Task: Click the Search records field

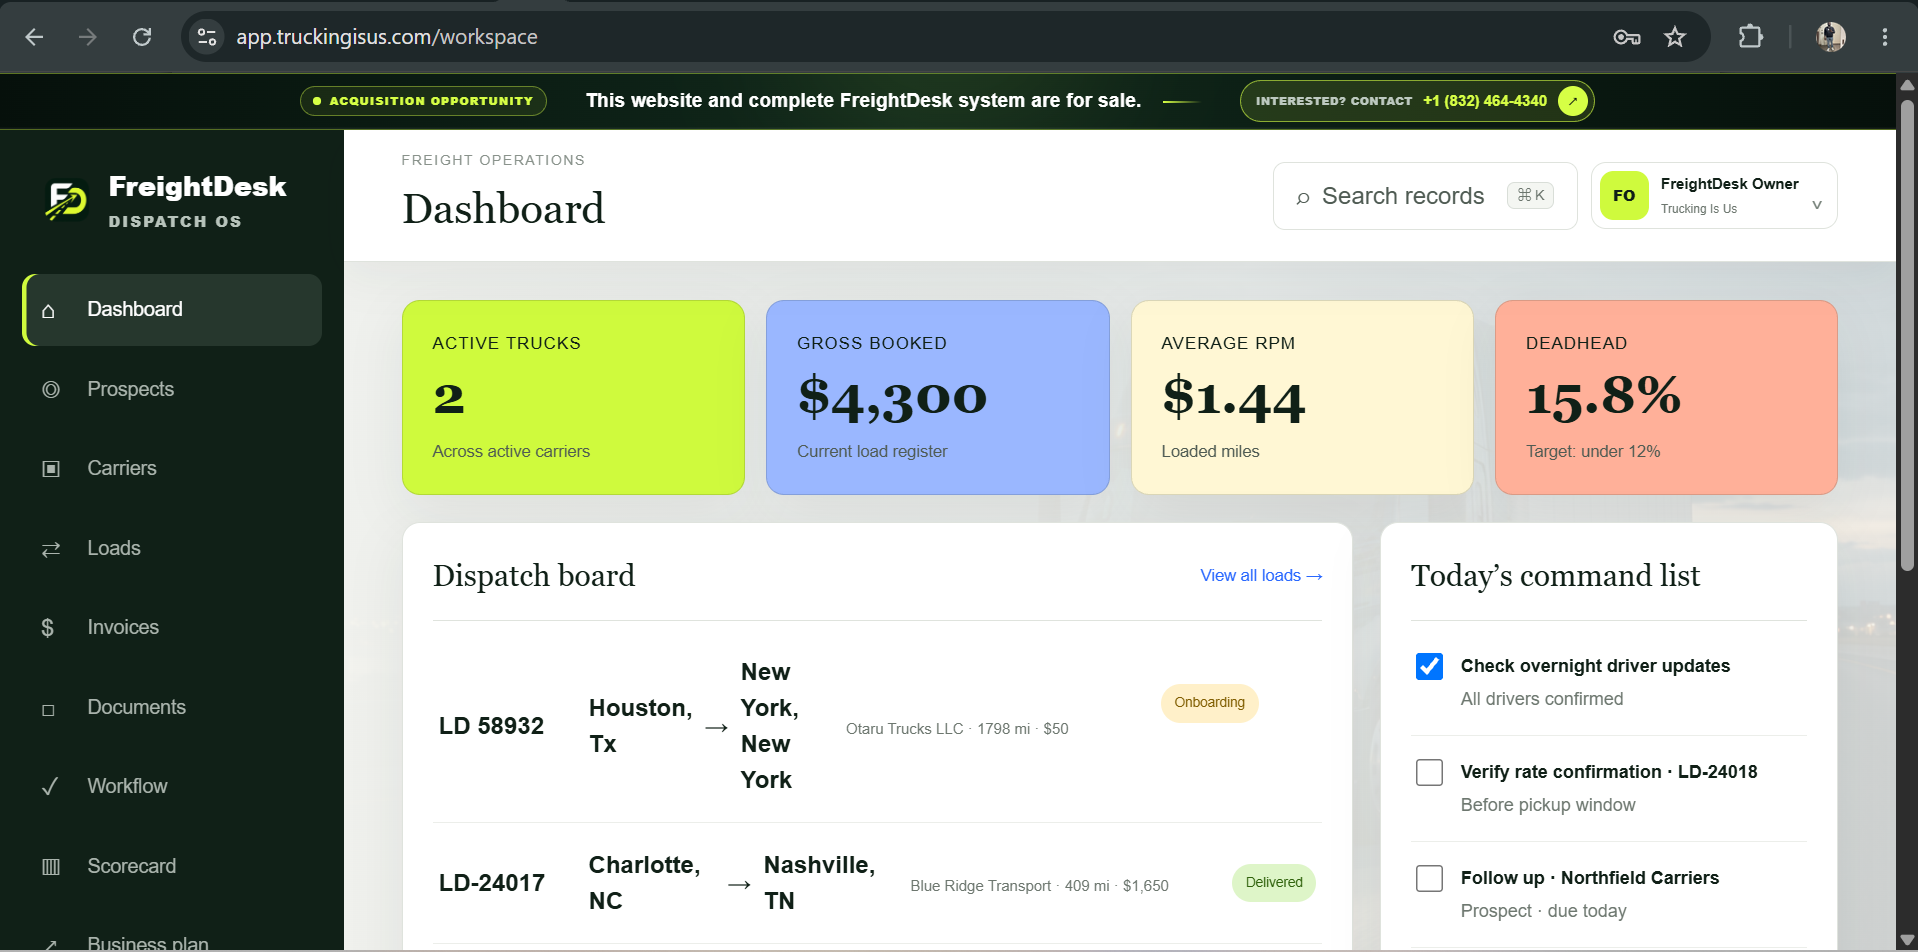Action: 1425,196
